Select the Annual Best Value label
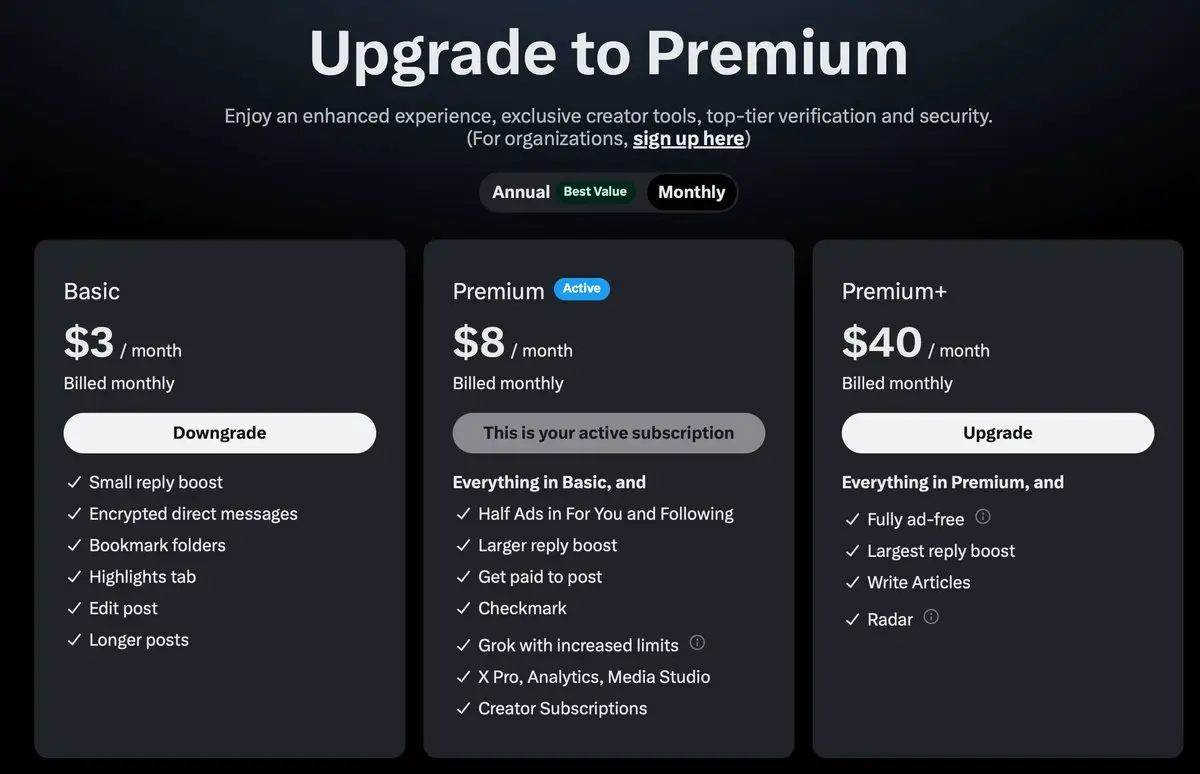 coord(597,191)
